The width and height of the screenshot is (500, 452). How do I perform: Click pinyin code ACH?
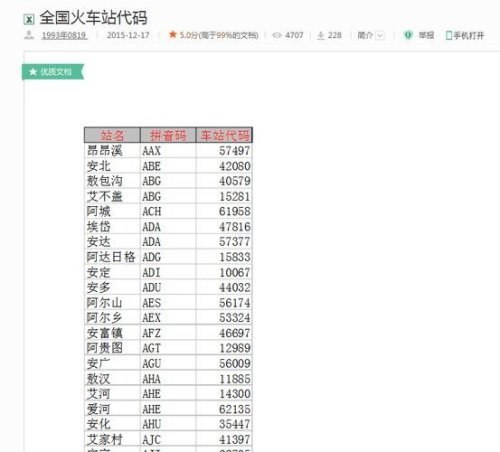[x=152, y=211]
